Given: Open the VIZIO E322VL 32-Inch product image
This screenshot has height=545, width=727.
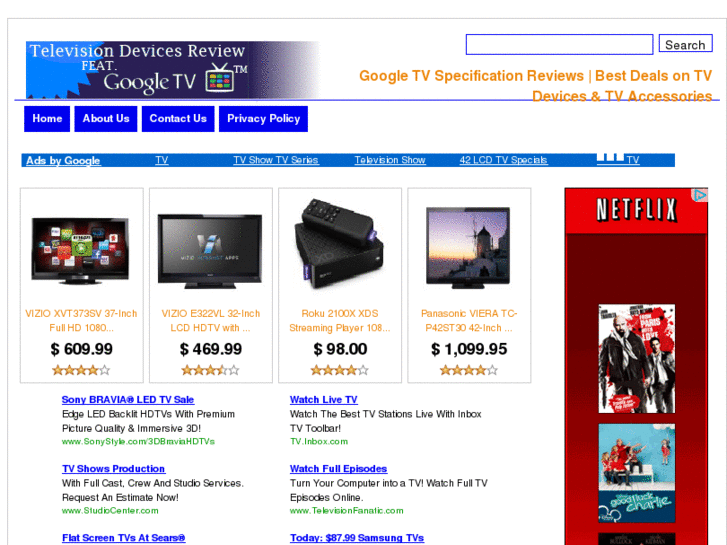Looking at the screenshot, I should point(210,251).
